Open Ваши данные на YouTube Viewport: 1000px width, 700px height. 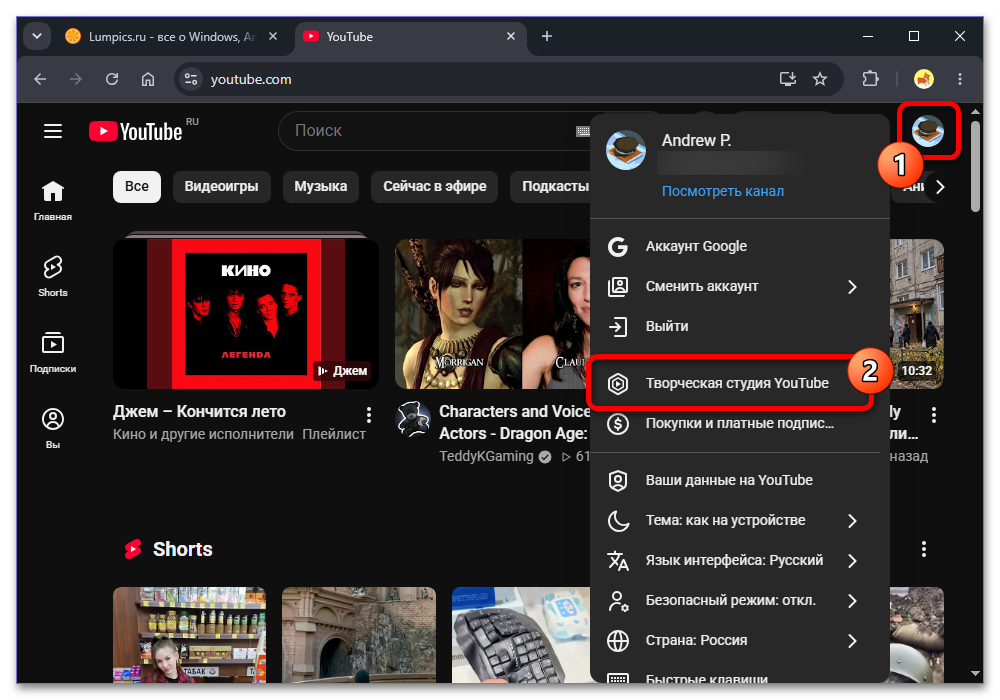pos(740,481)
